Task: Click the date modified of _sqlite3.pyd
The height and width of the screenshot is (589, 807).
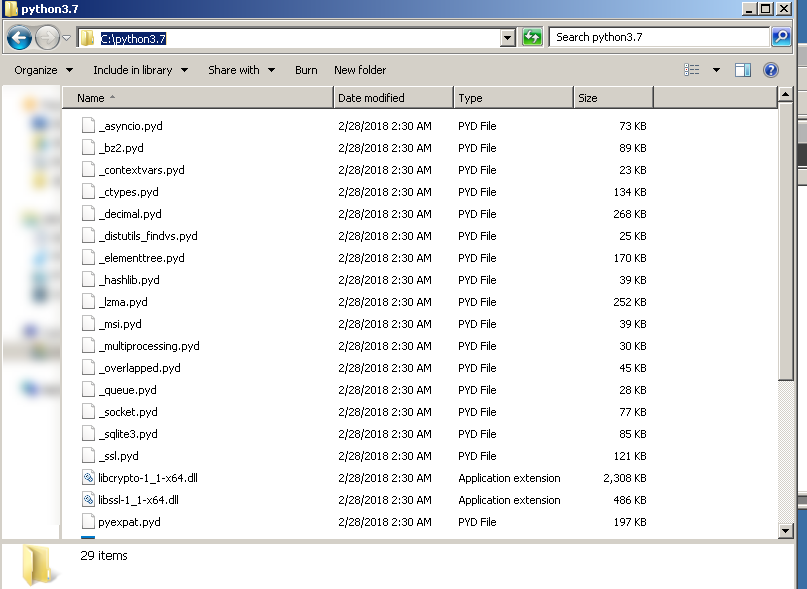Action: pyautogui.click(x=384, y=434)
